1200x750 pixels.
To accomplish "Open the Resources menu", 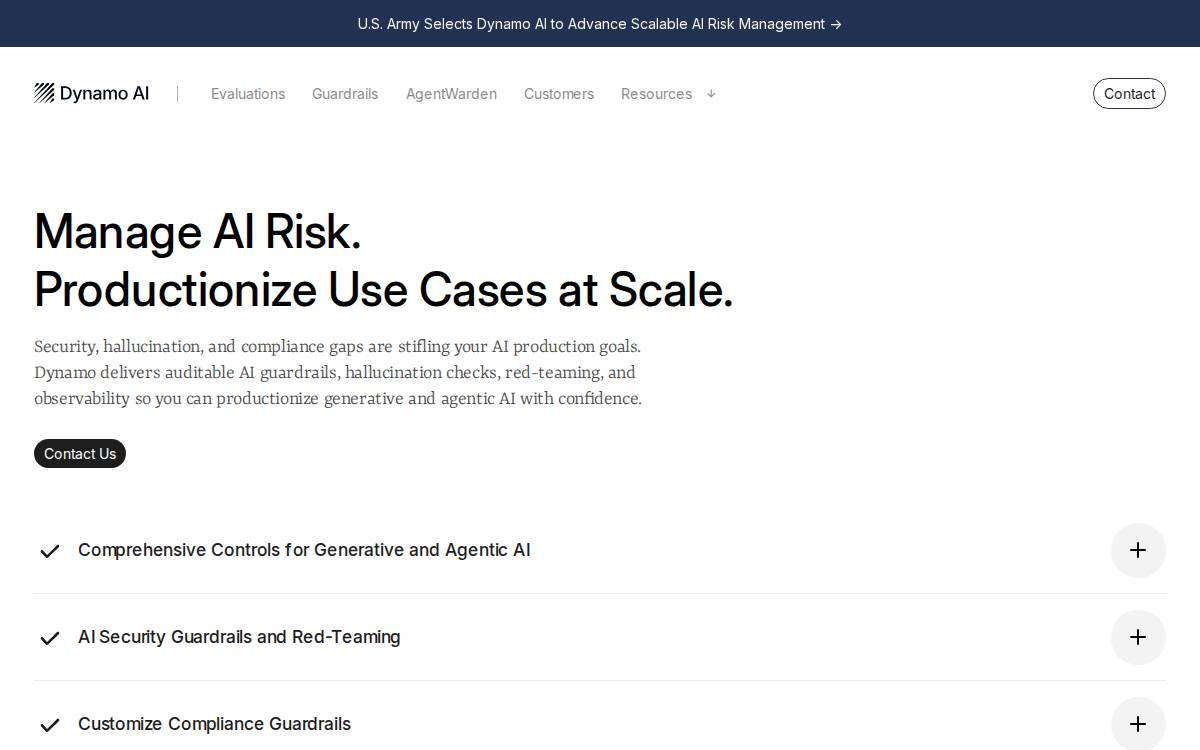I will [656, 94].
